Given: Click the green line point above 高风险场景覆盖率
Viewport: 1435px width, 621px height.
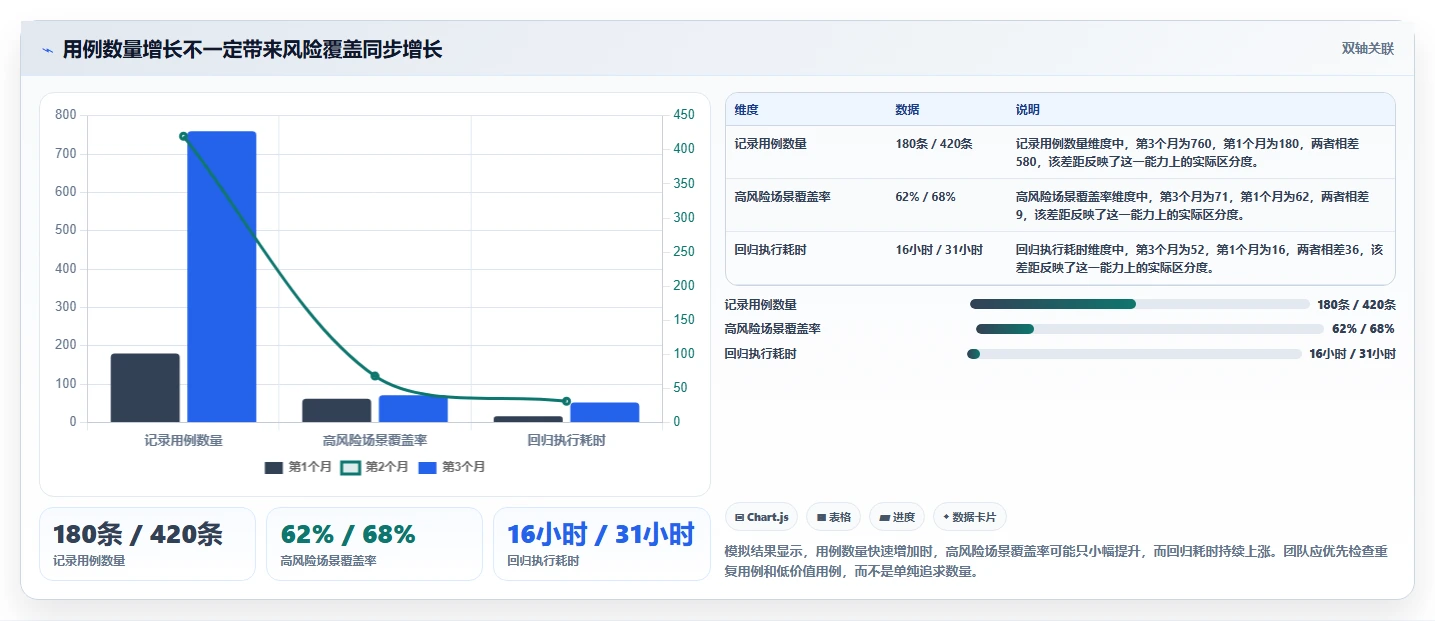Looking at the screenshot, I should tap(375, 376).
